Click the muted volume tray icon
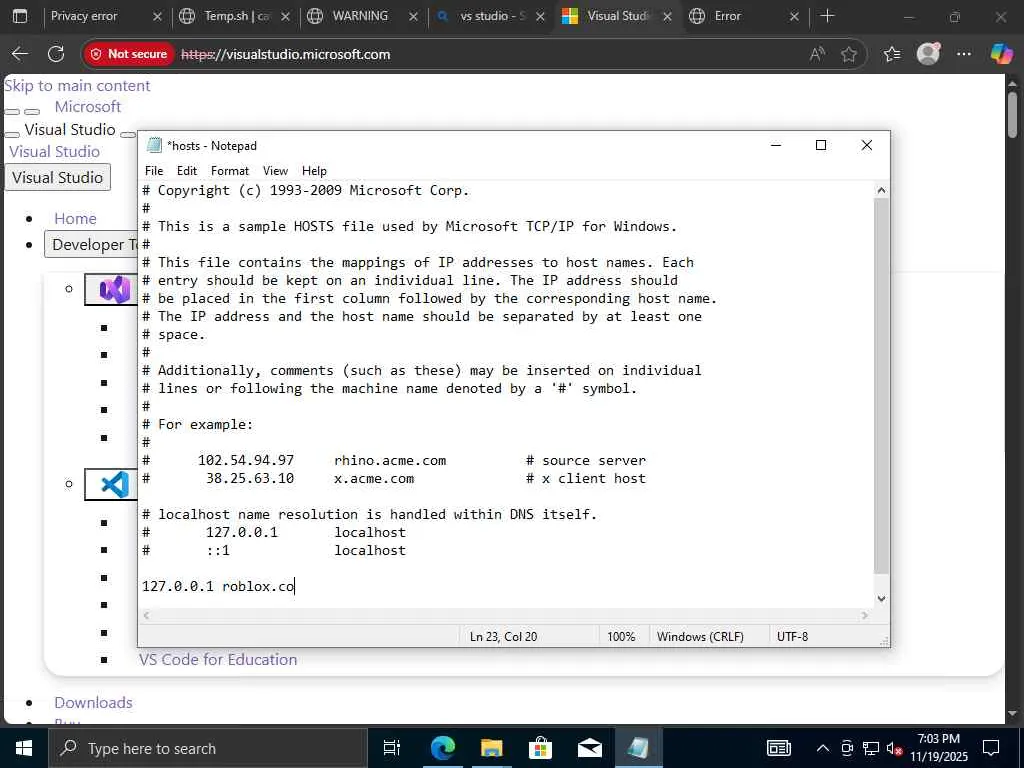 (x=895, y=748)
